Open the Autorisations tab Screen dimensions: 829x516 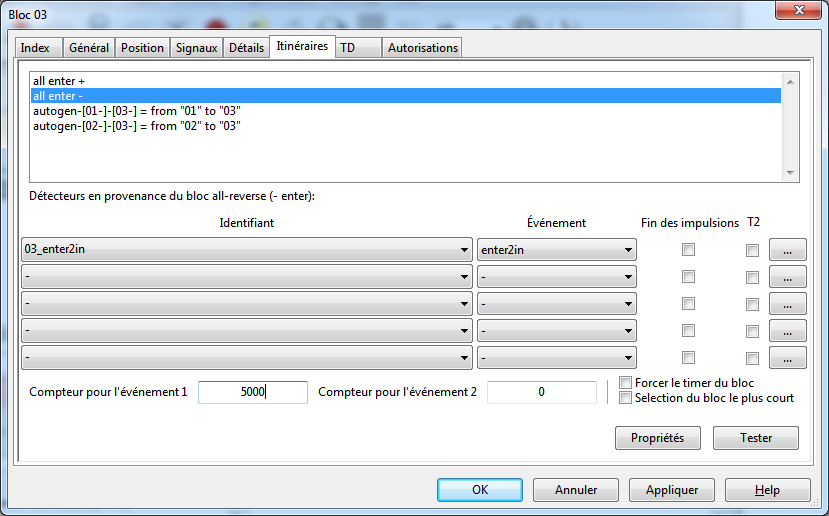coord(422,48)
